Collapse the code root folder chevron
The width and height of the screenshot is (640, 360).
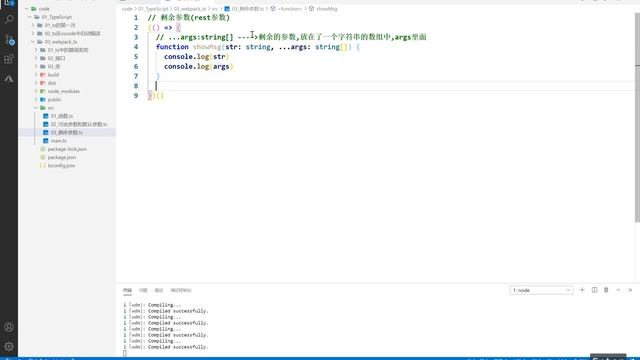(27, 9)
